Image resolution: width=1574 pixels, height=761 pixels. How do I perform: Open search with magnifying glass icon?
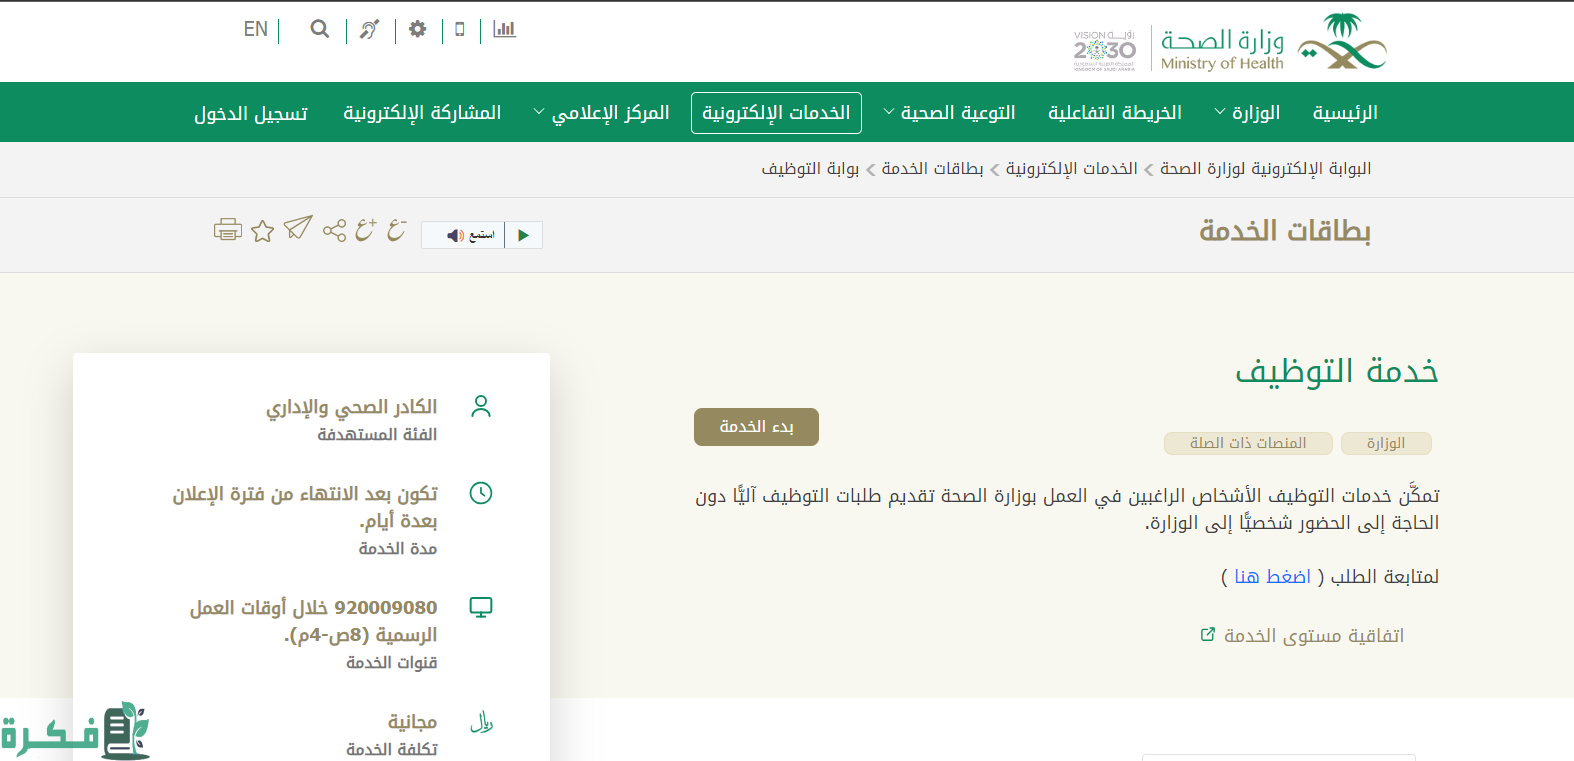coord(320,29)
